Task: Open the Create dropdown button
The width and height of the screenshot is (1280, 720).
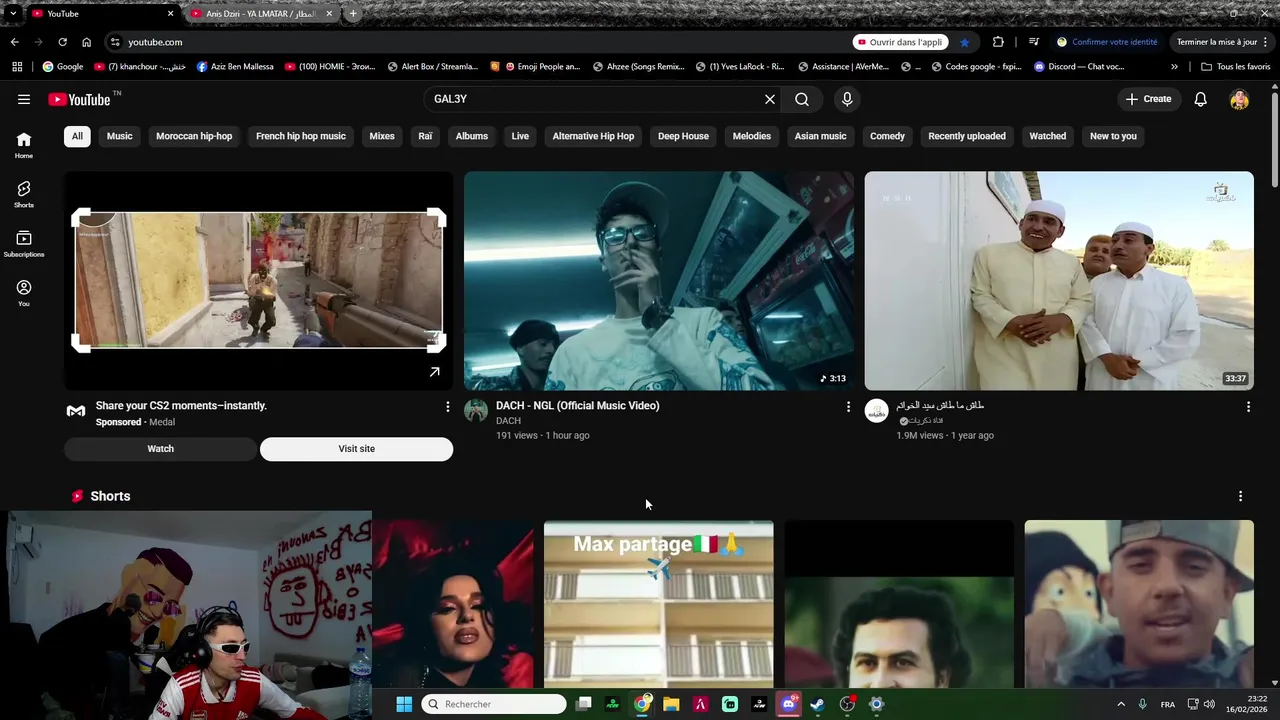Action: (1148, 99)
